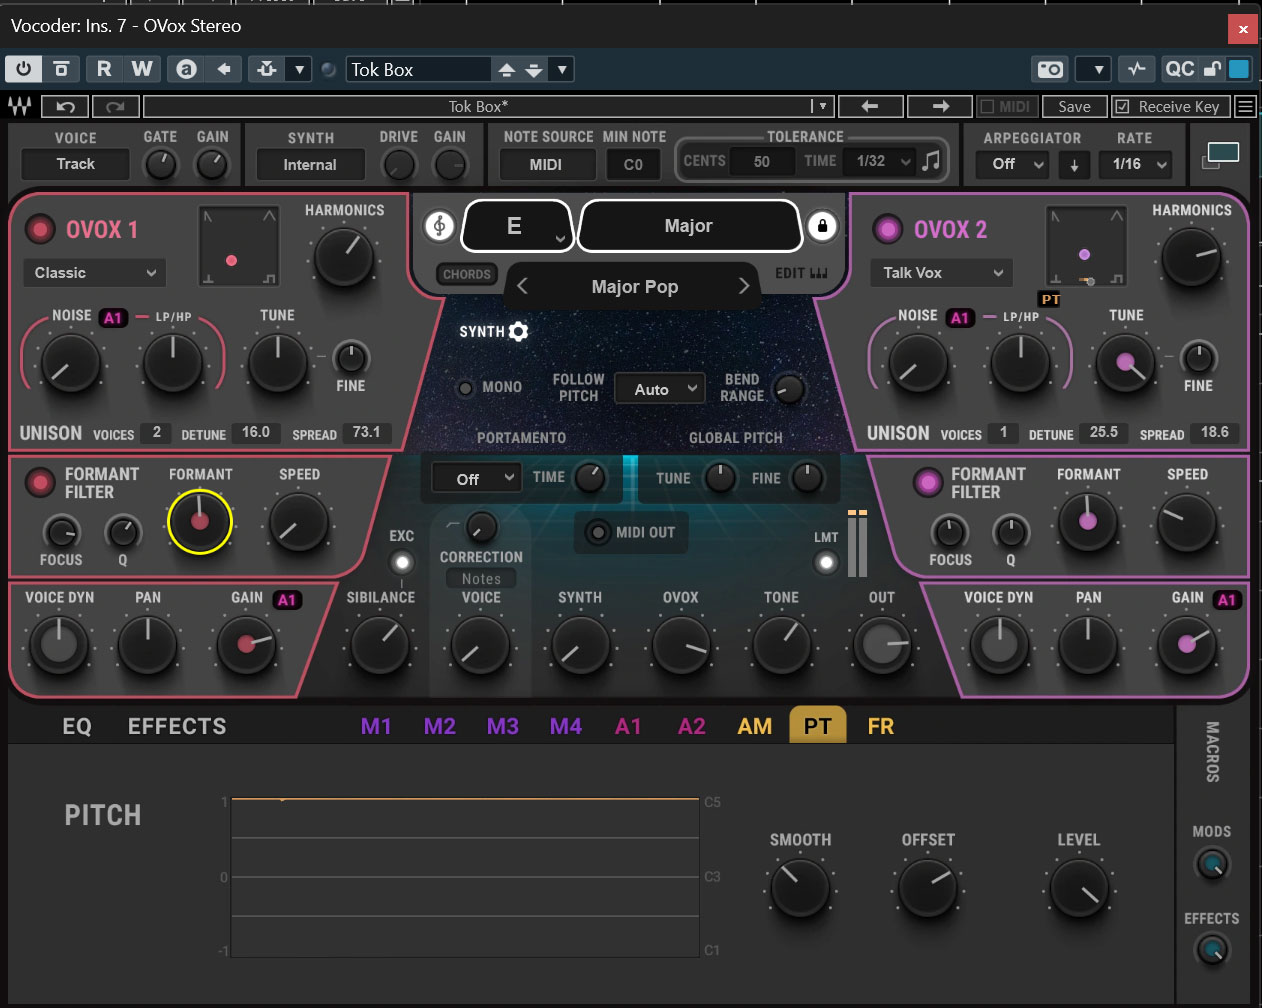The height and width of the screenshot is (1008, 1262).
Task: Click the CHORDS button
Action: 467,274
